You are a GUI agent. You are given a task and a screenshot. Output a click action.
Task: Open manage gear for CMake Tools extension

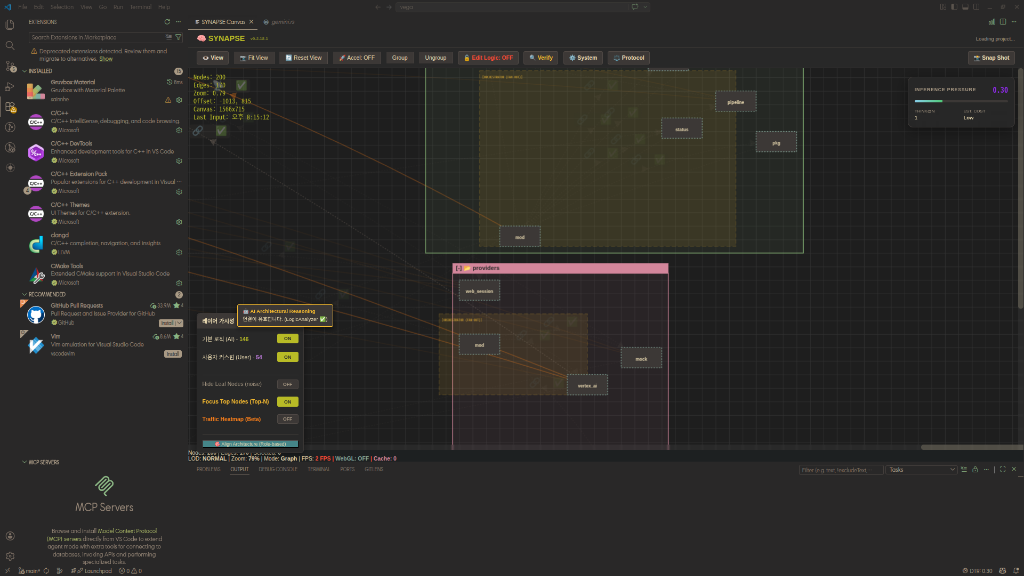click(x=179, y=283)
